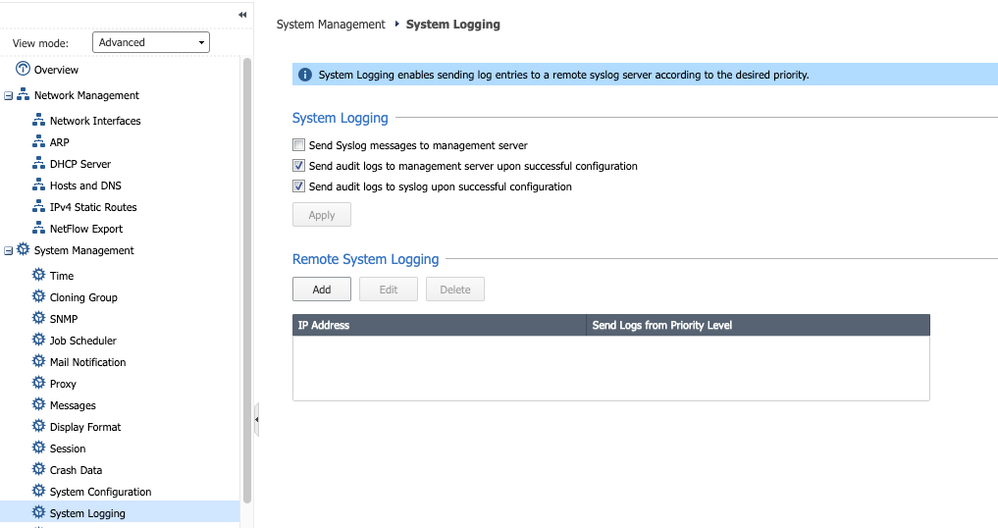Click the gear icon beside Crash Data
Image resolution: width=998 pixels, height=528 pixels.
39,469
